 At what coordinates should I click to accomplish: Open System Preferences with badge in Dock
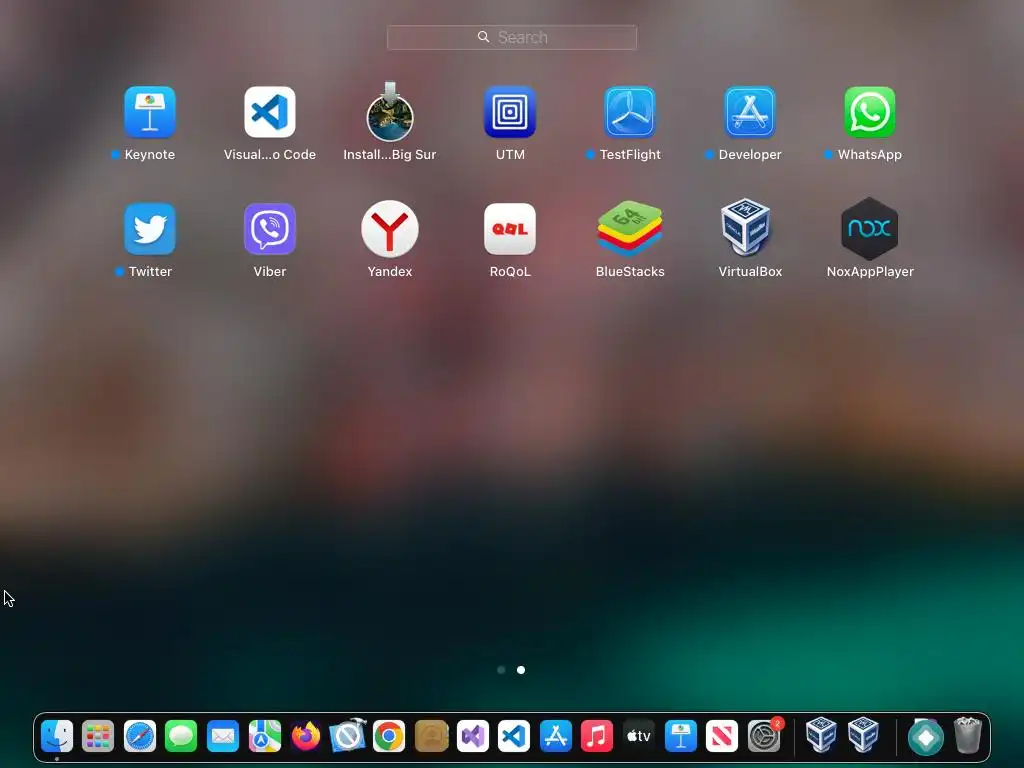[764, 737]
